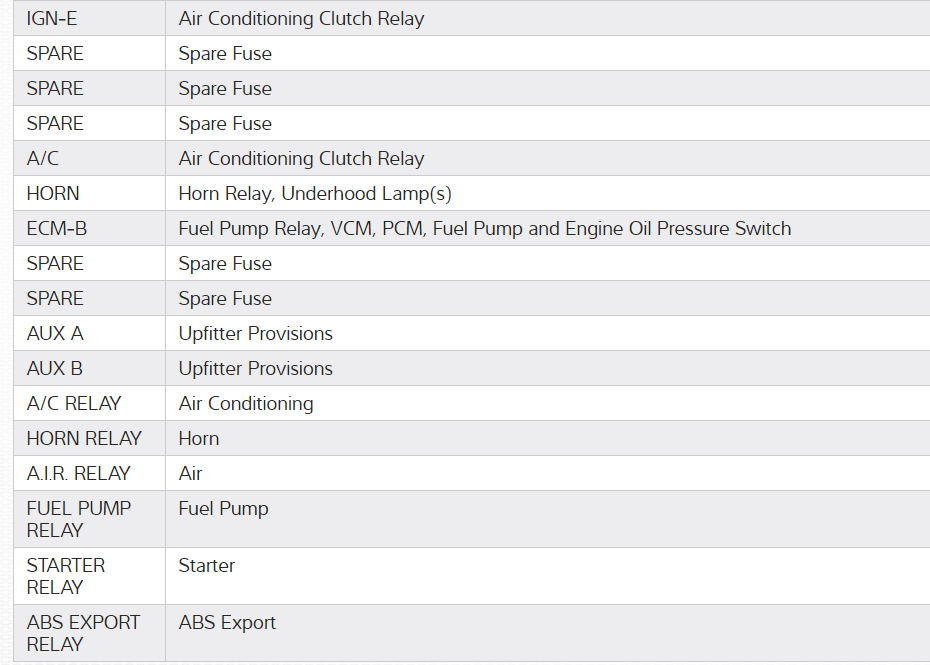930x665 pixels.
Task: Select "Upfitter Provisions" text in AUX A row
Action: point(255,334)
